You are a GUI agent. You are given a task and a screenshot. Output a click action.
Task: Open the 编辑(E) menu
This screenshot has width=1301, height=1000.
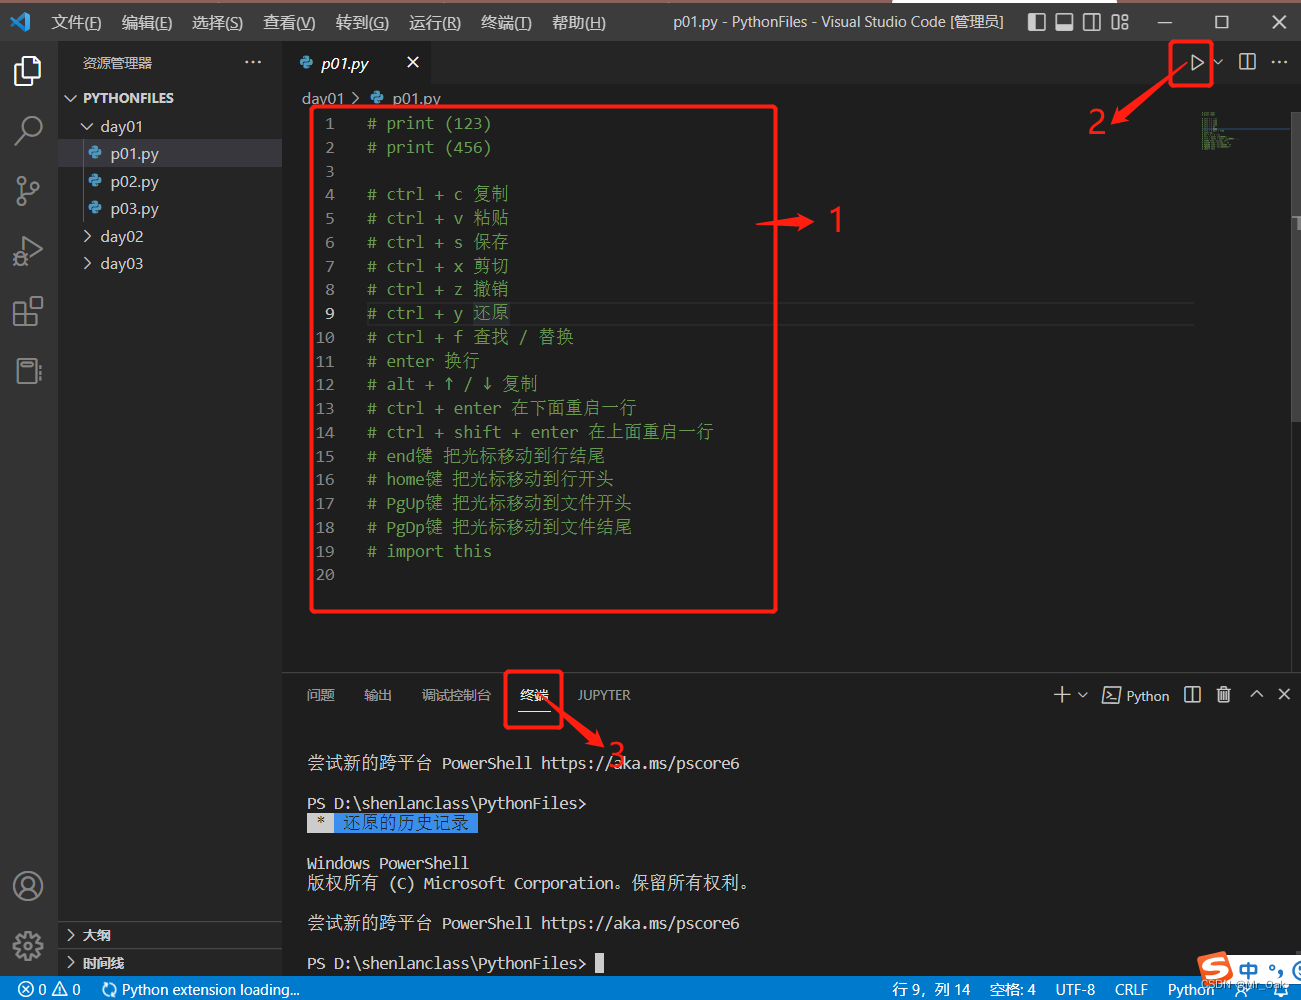pyautogui.click(x=147, y=22)
